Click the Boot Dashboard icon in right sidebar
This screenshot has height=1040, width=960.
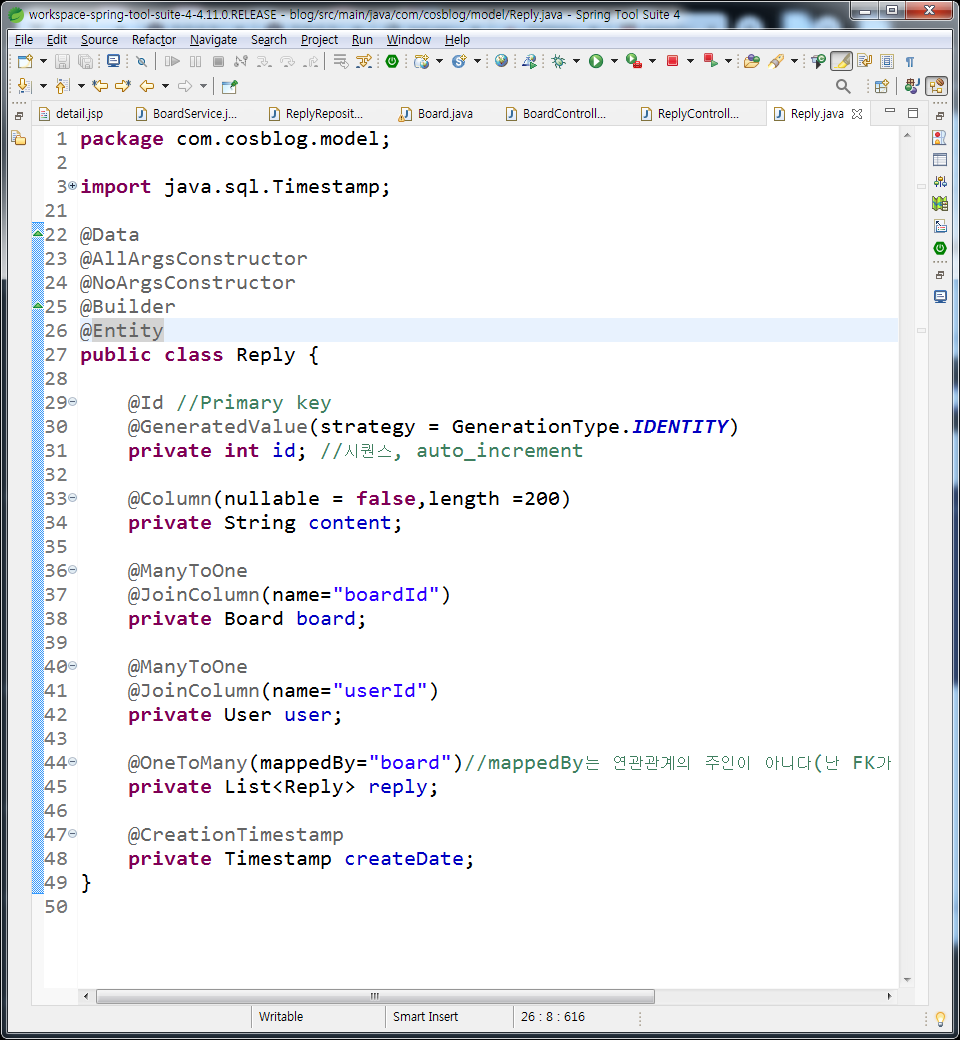940,249
